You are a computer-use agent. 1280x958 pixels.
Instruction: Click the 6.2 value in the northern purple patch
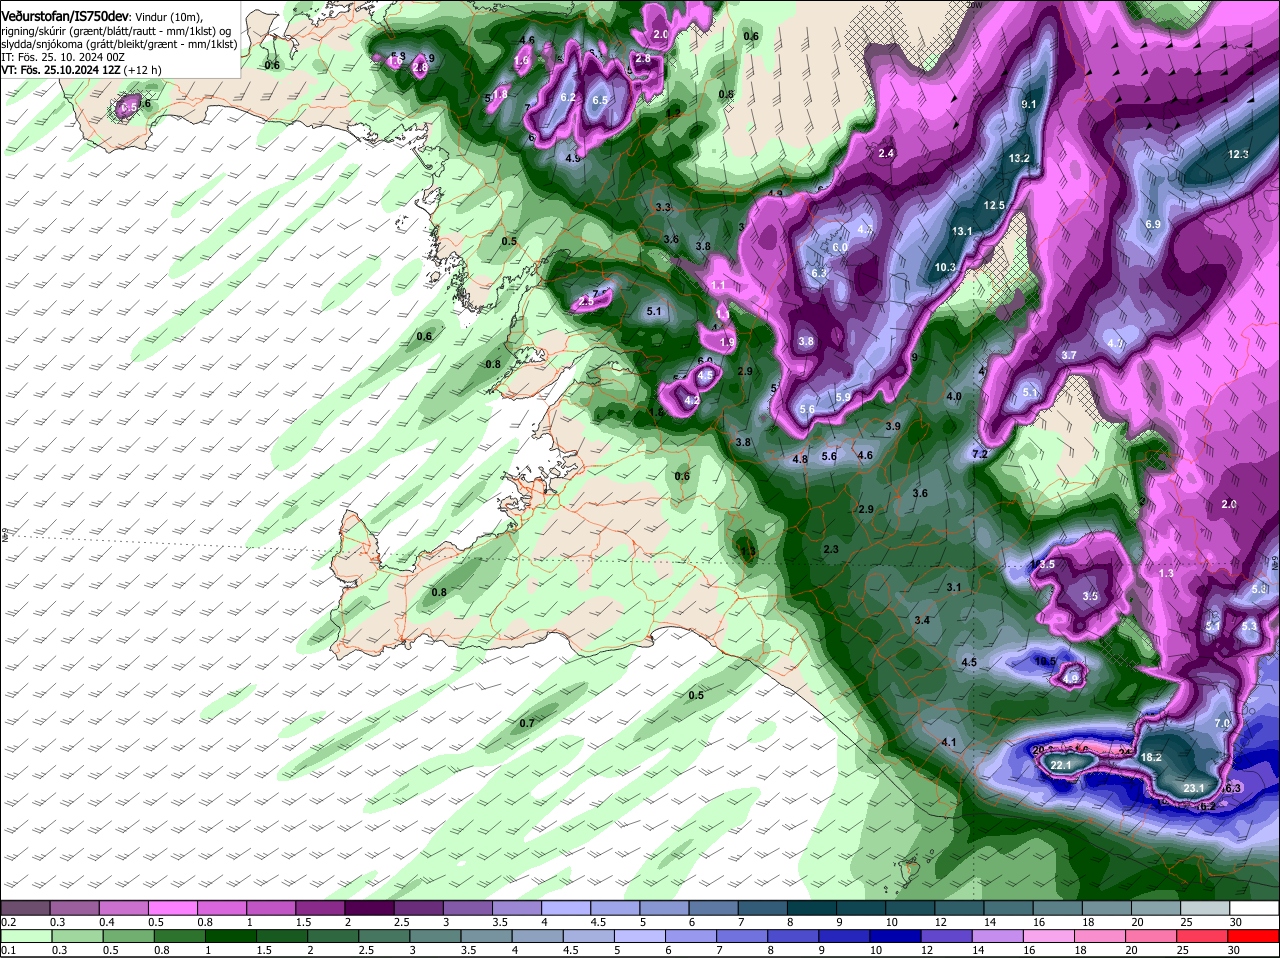pyautogui.click(x=568, y=97)
